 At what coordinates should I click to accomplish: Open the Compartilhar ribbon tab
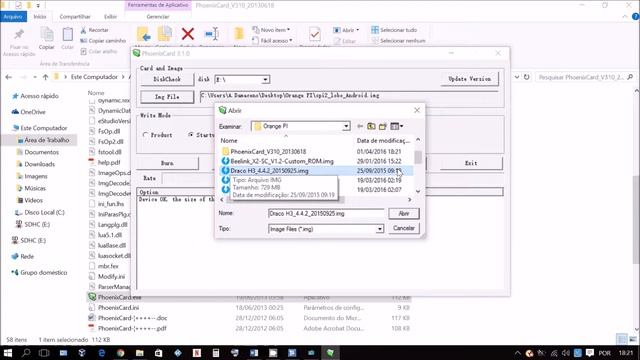75,17
